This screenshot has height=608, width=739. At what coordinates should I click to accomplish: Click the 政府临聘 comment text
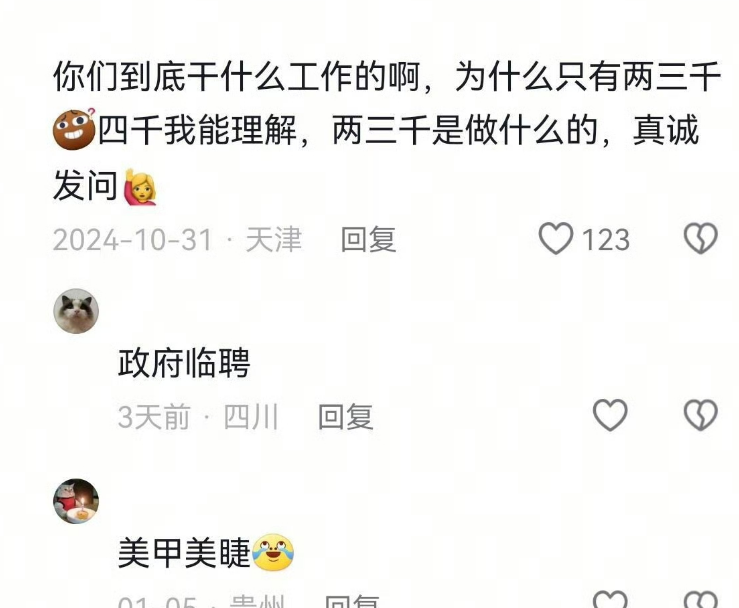pos(184,363)
